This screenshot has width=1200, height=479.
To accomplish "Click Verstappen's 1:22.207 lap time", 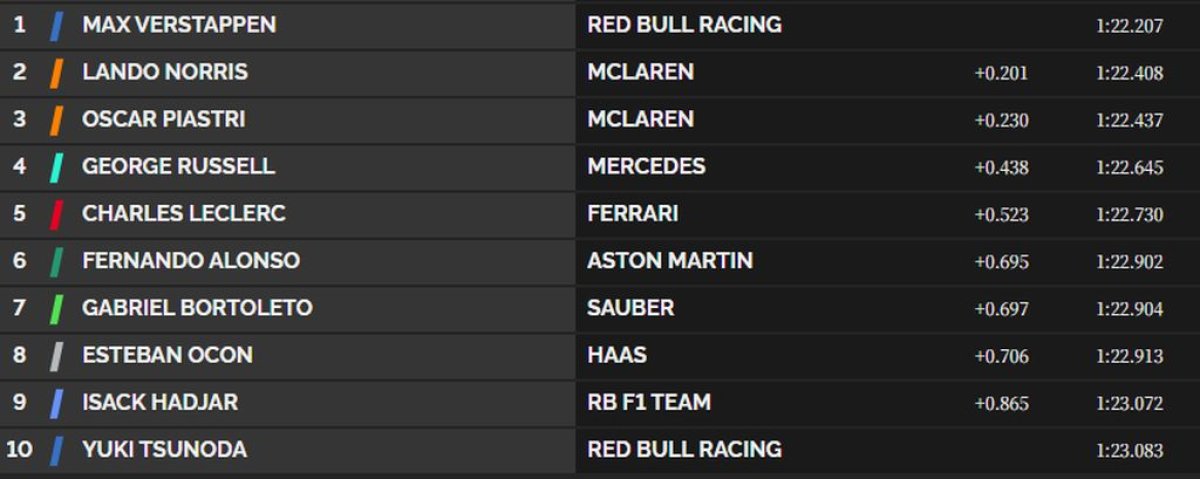I will [x=1129, y=26].
